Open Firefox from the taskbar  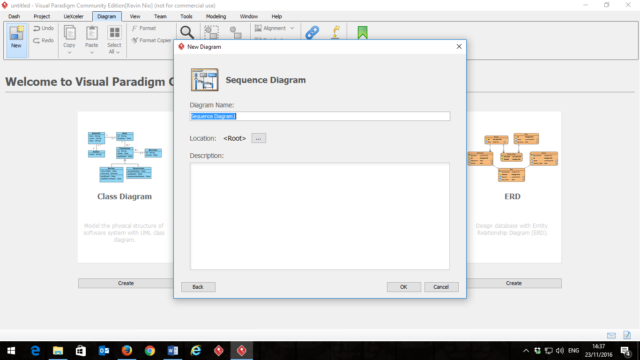[x=127, y=351]
